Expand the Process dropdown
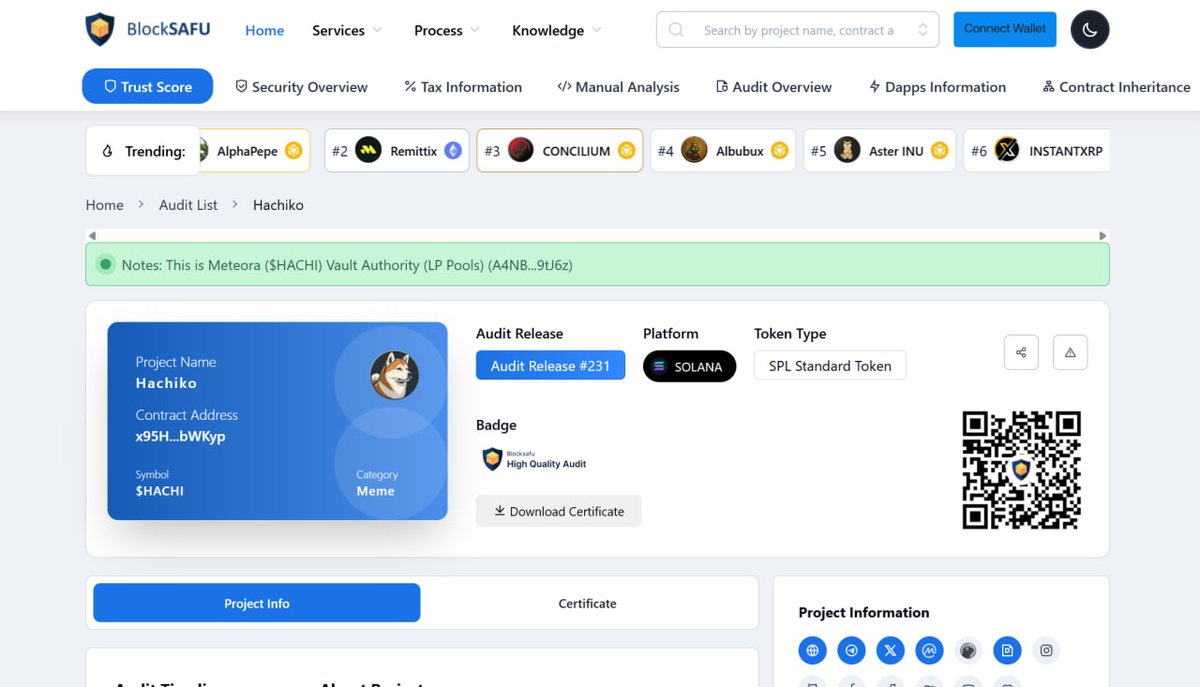Viewport: 1200px width, 687px height. [439, 30]
